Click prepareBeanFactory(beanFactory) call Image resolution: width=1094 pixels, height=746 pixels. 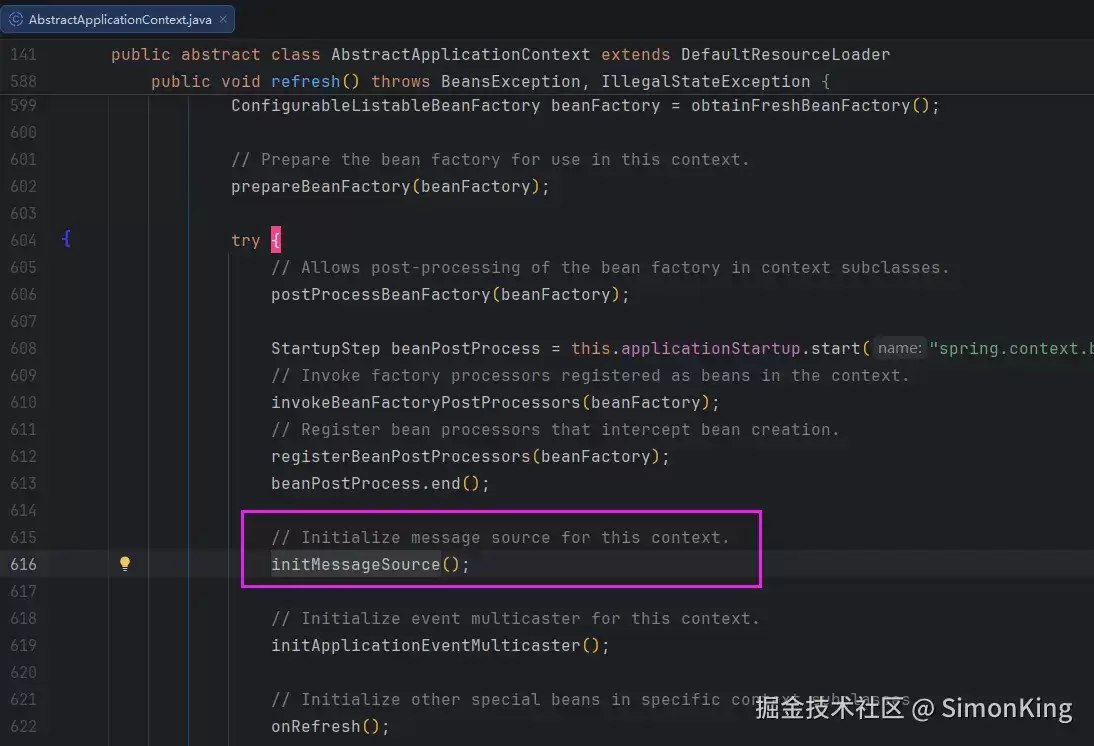point(386,187)
